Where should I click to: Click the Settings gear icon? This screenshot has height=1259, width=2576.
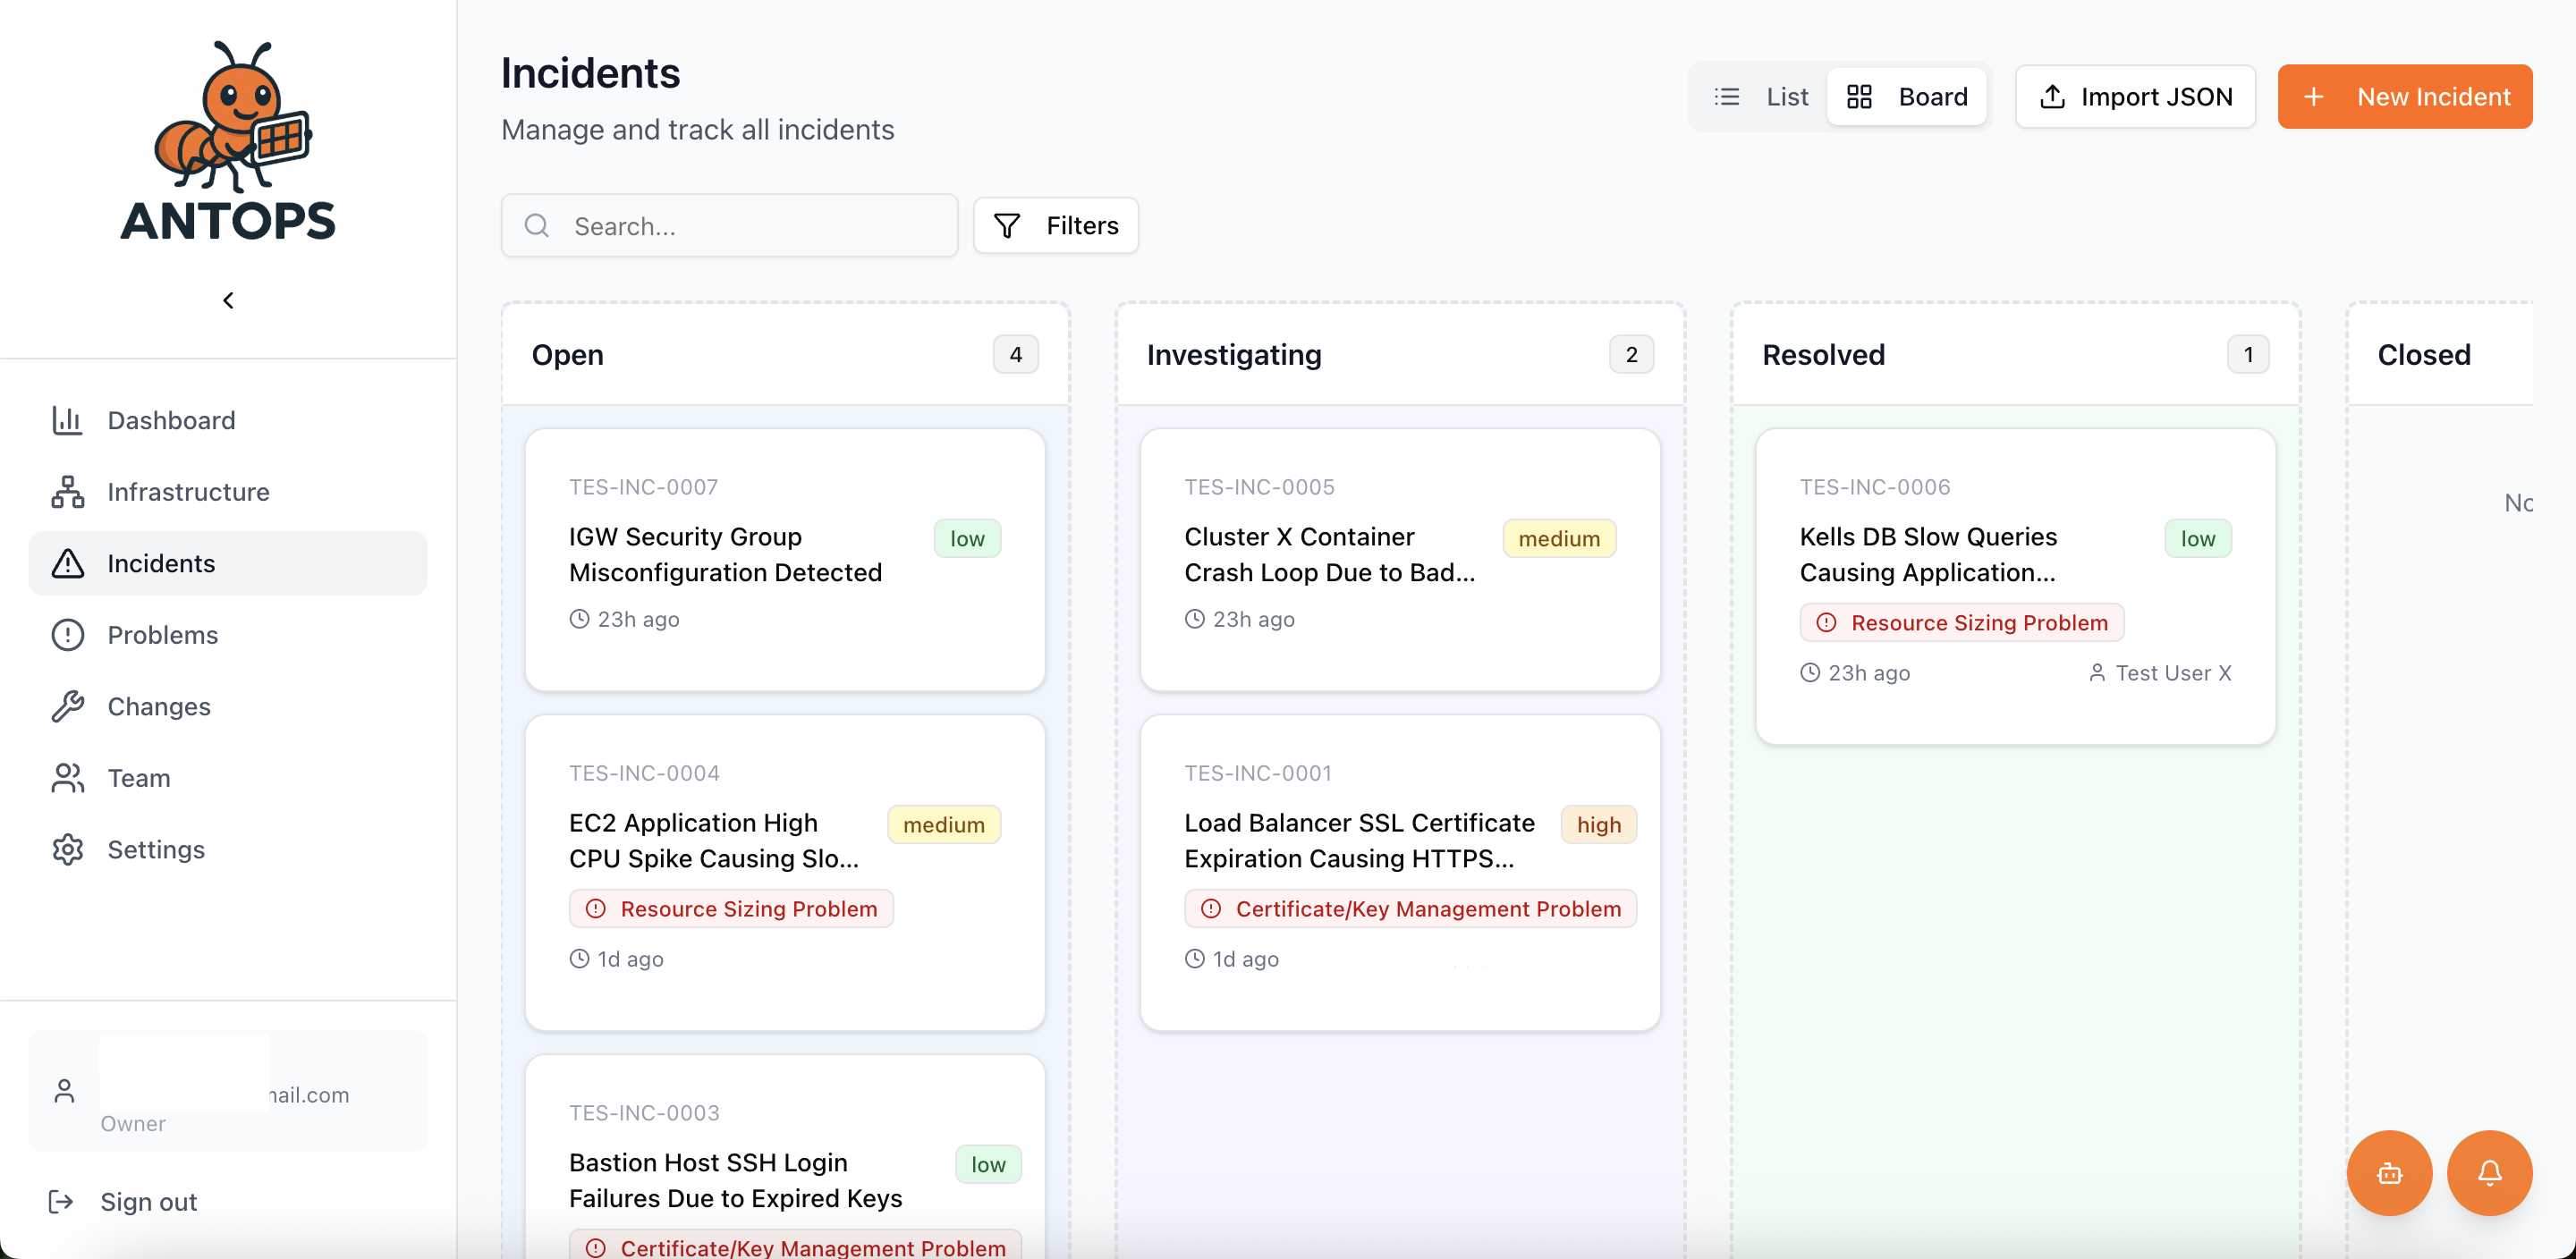[x=67, y=849]
